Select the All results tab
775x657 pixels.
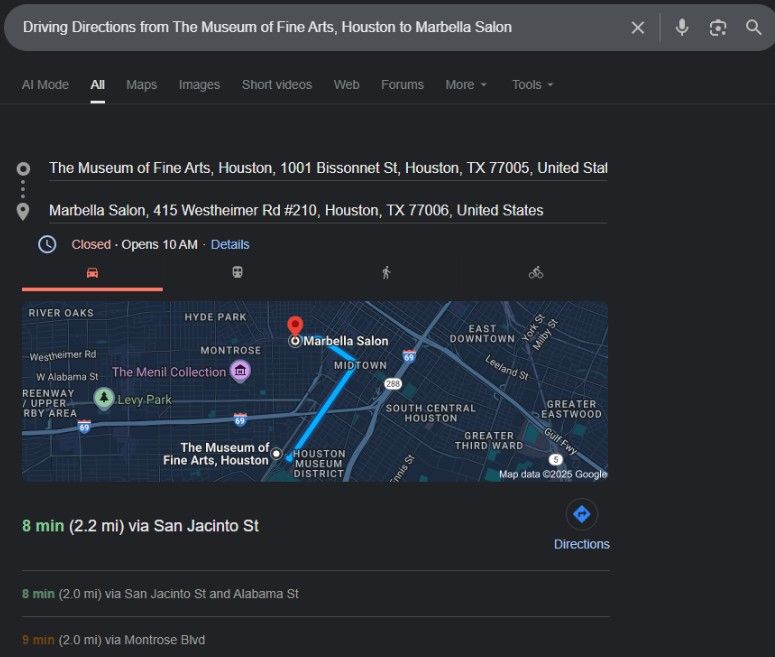tap(97, 85)
